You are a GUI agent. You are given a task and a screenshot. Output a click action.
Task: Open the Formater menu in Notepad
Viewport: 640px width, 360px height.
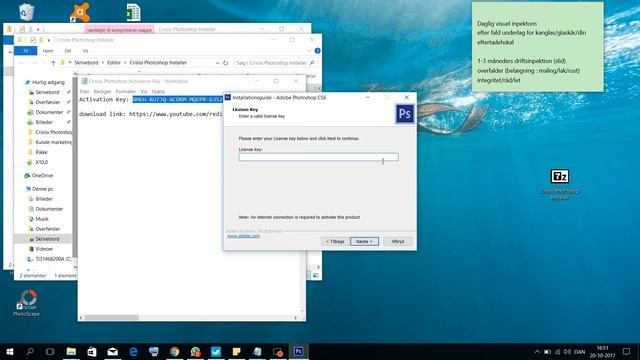126,91
